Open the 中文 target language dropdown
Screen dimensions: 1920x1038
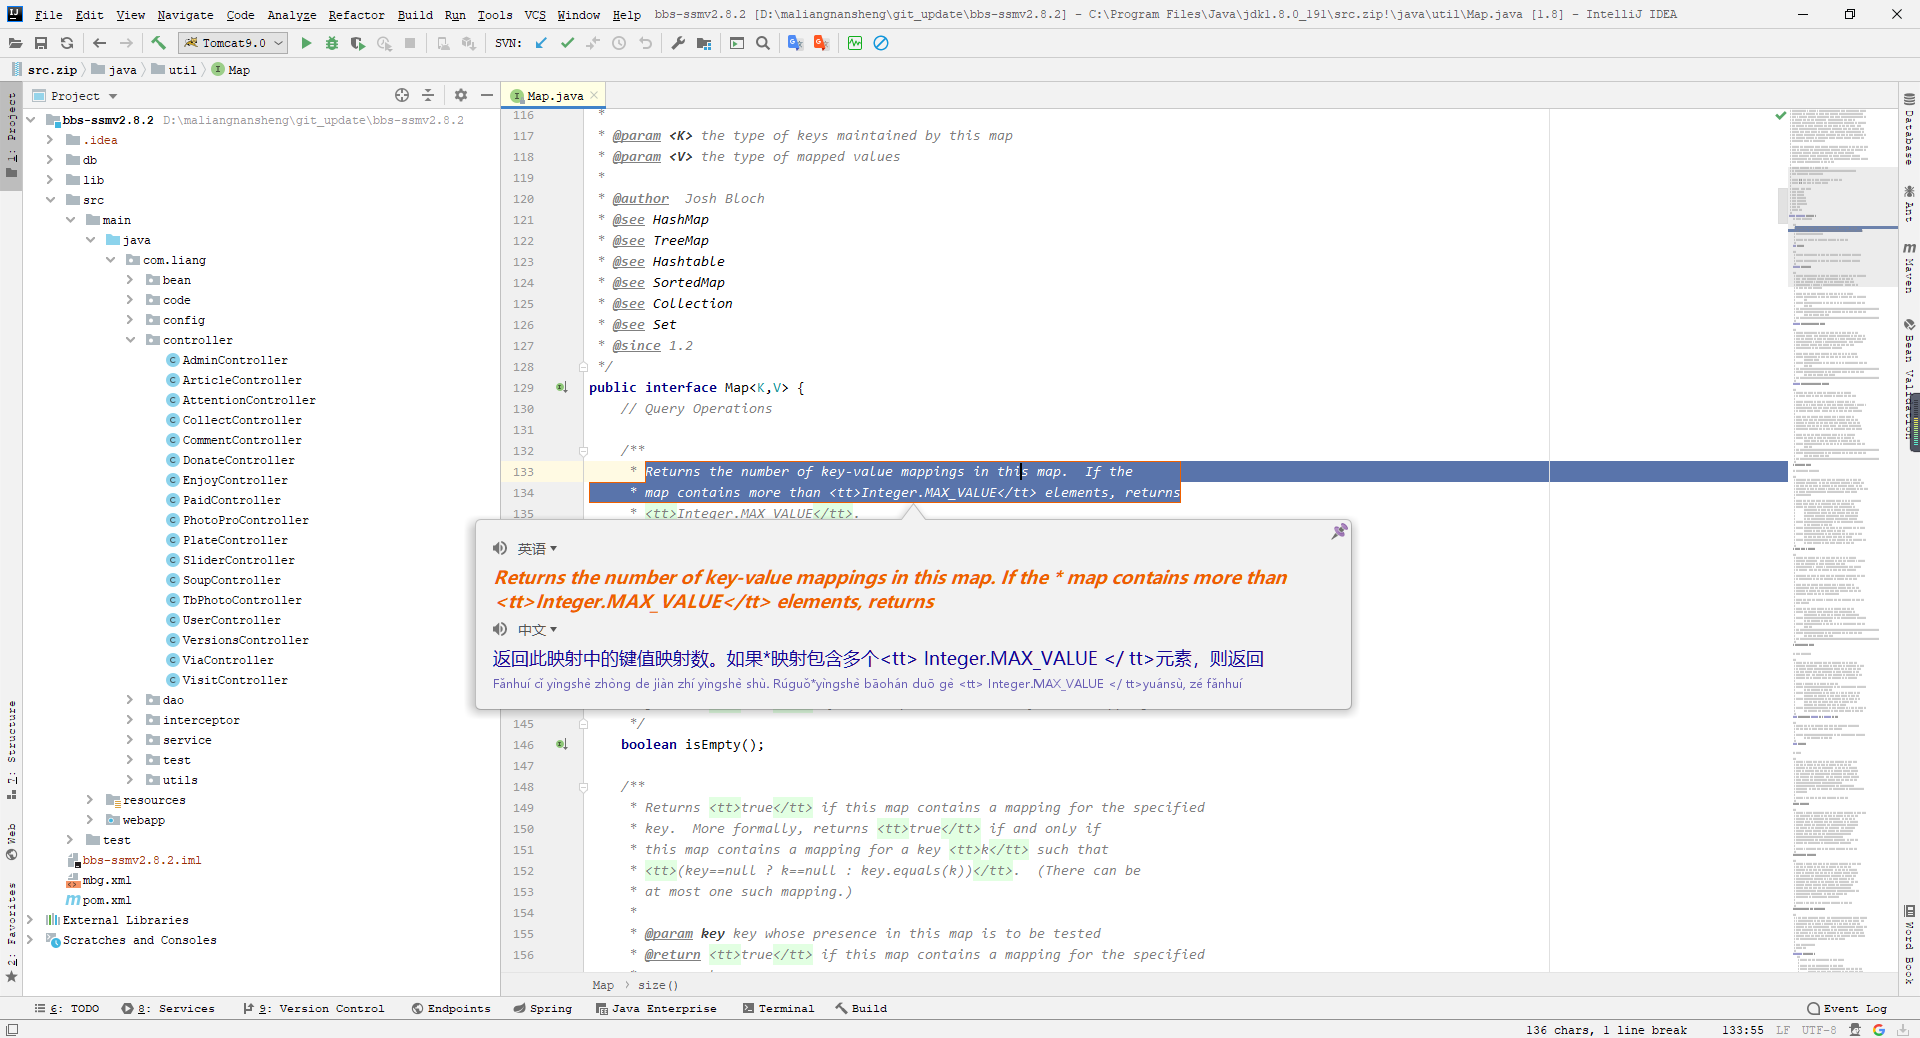(537, 629)
